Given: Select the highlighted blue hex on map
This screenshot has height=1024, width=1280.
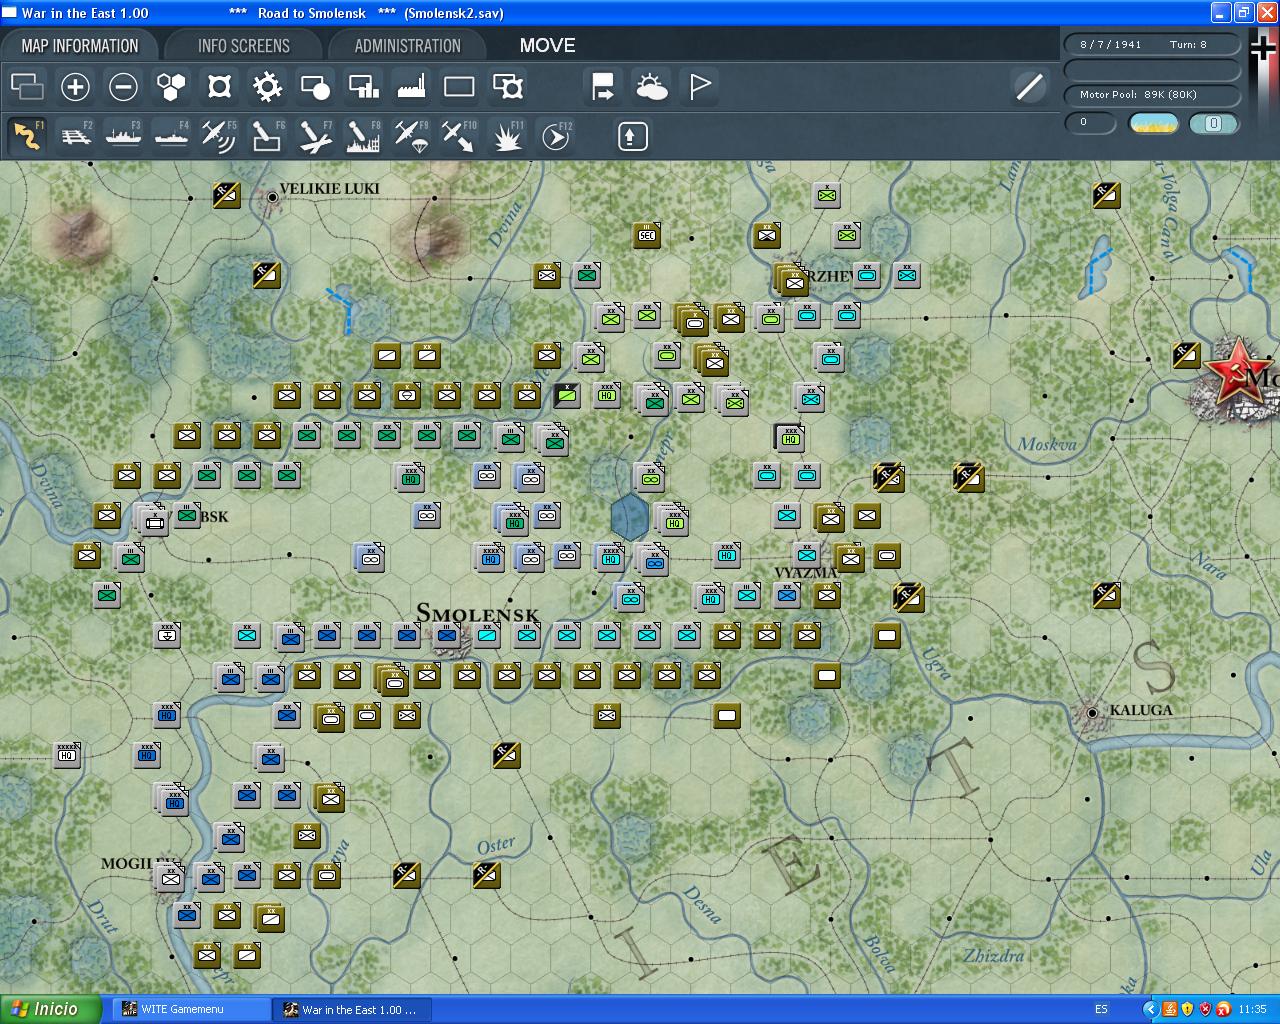Looking at the screenshot, I should 630,518.
